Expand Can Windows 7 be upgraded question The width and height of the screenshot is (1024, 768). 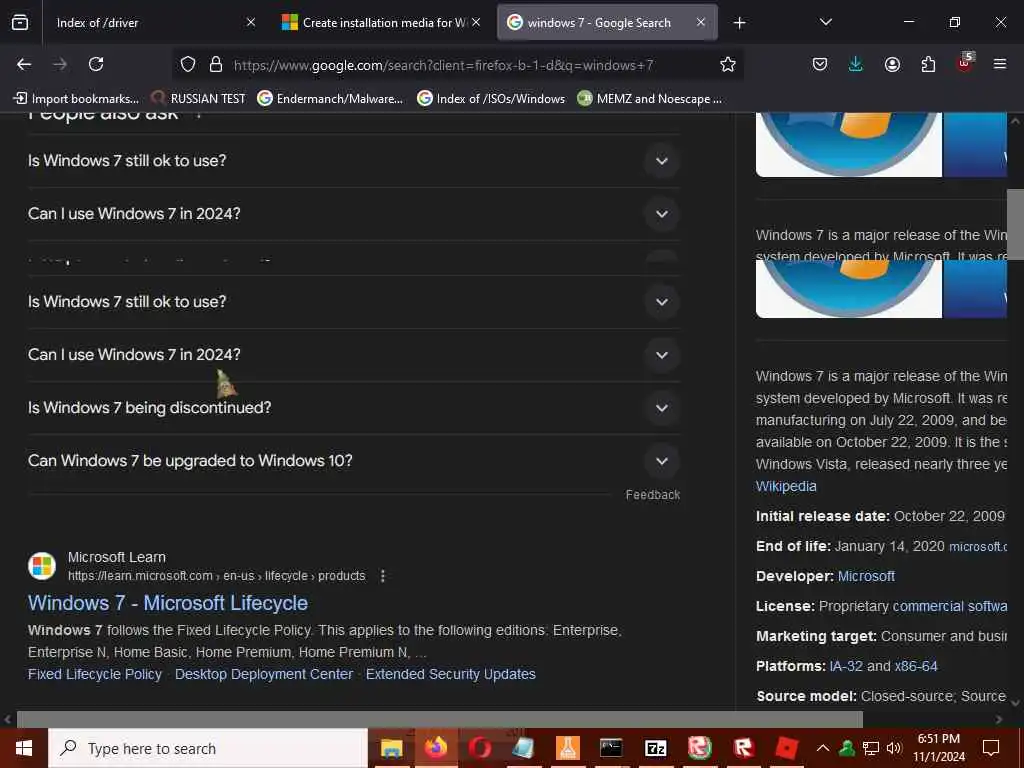click(353, 460)
